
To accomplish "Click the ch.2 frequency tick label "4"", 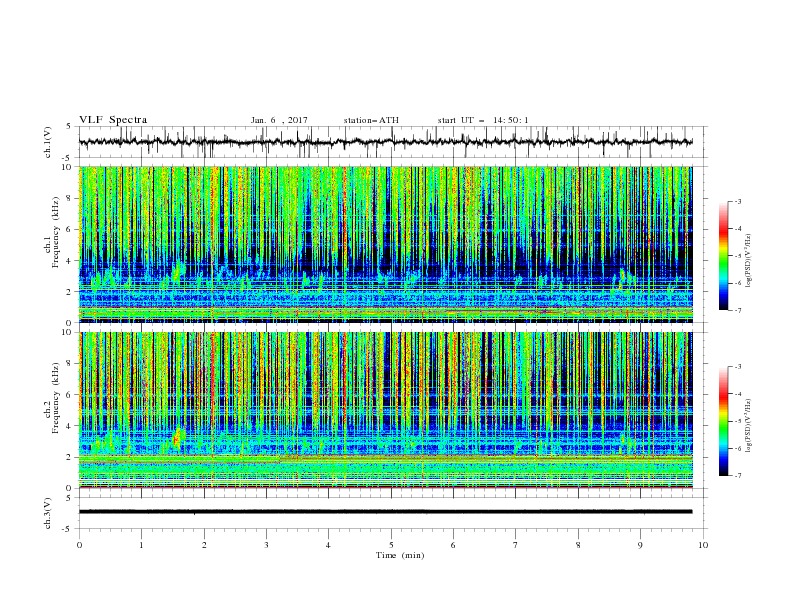I will tap(70, 426).
